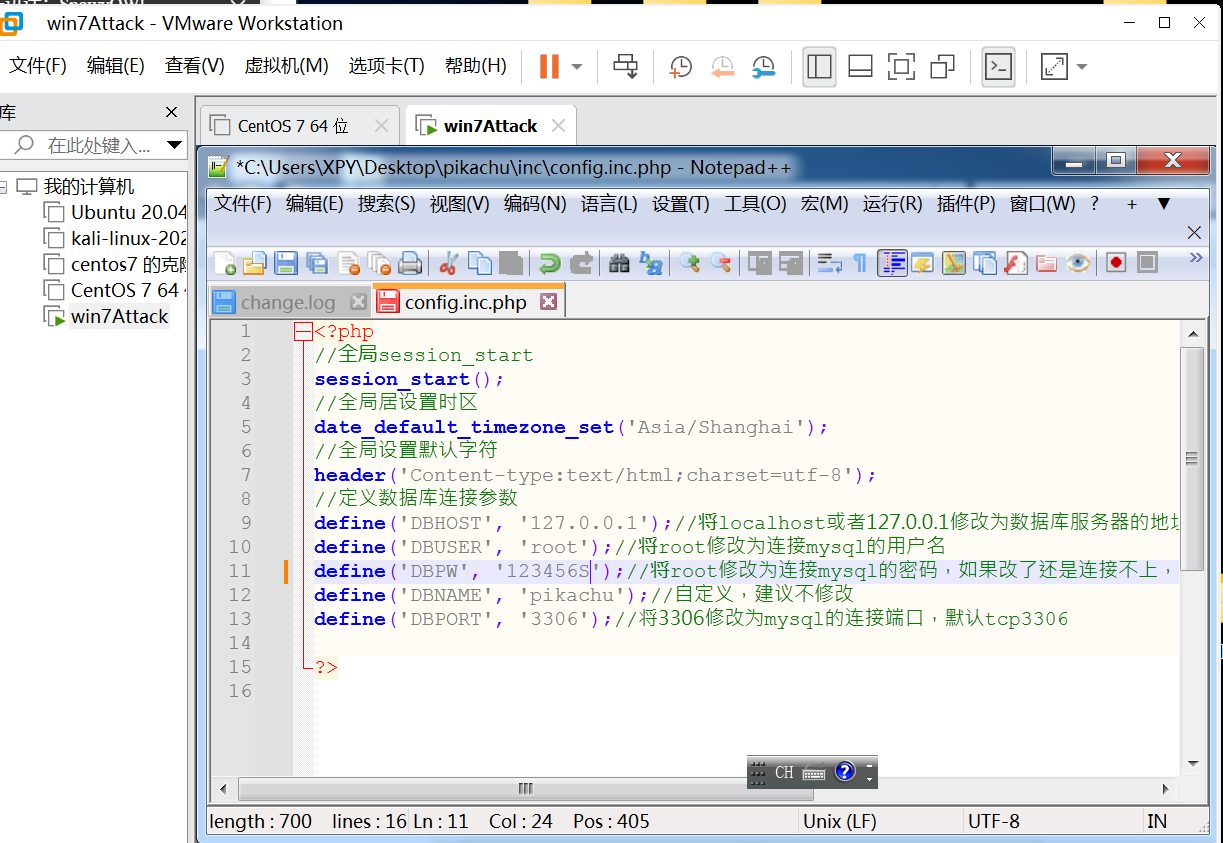This screenshot has height=843, width=1223.
Task: Undo with the green arrow icon
Action: tap(549, 263)
